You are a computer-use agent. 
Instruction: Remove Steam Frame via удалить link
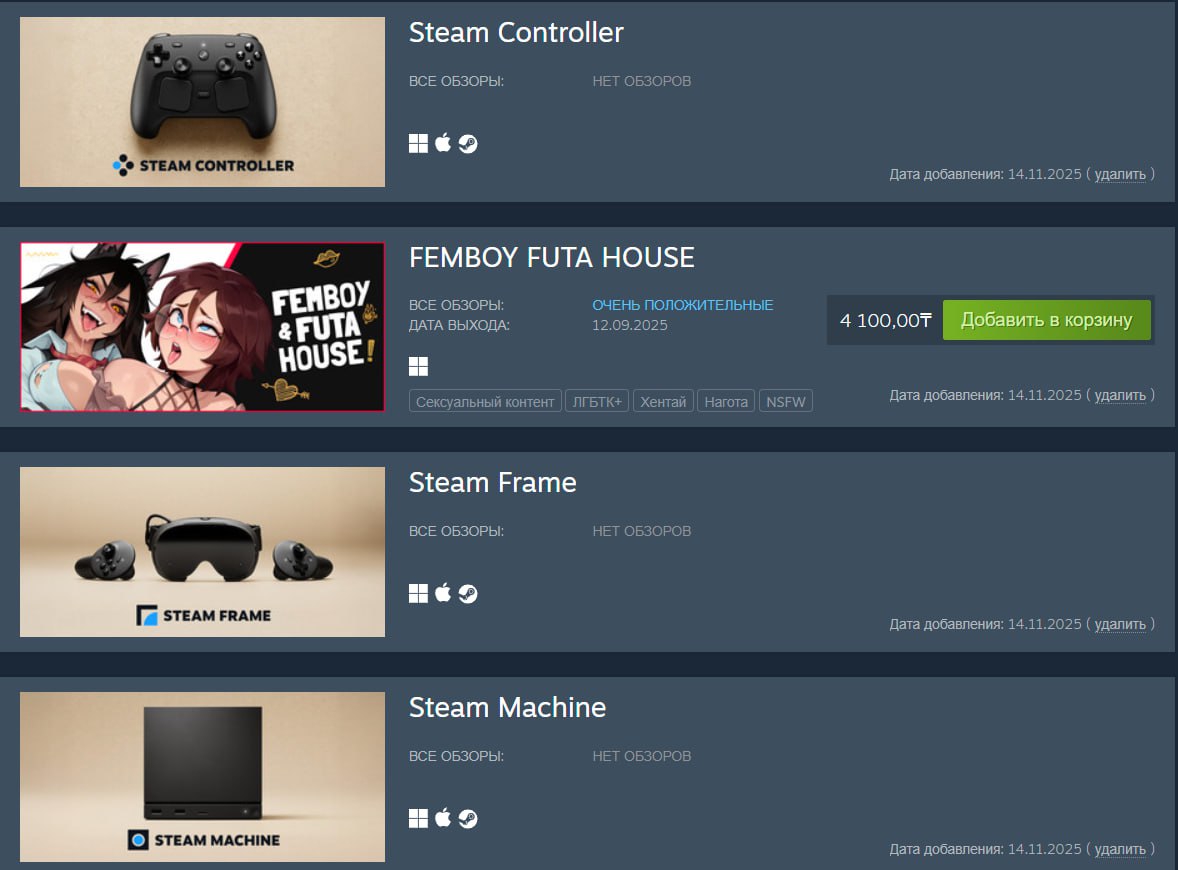coord(1120,624)
